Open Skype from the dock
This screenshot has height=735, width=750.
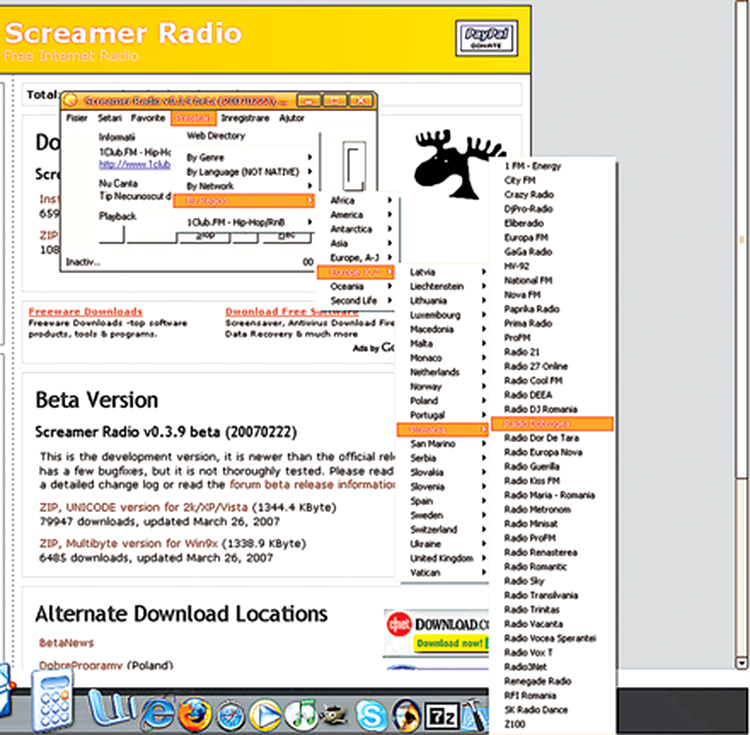371,715
